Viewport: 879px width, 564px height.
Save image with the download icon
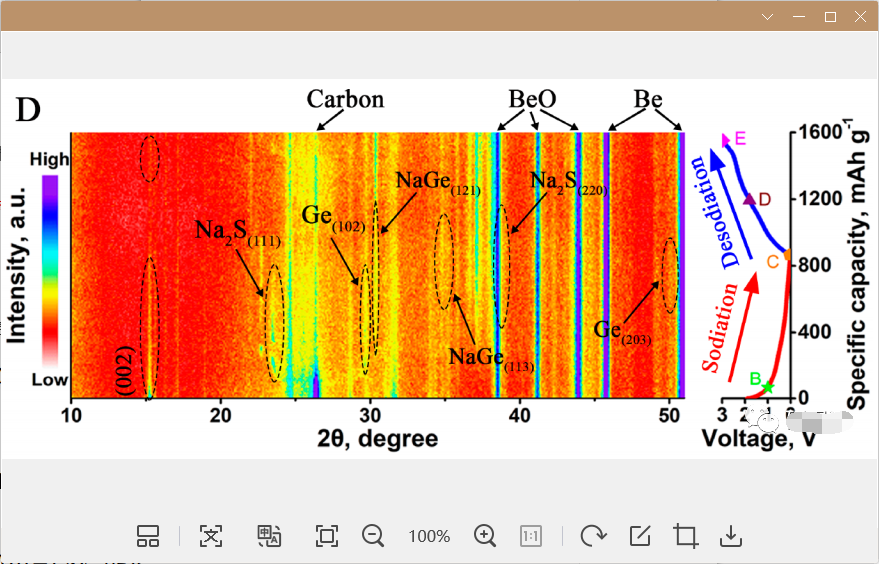click(x=731, y=536)
